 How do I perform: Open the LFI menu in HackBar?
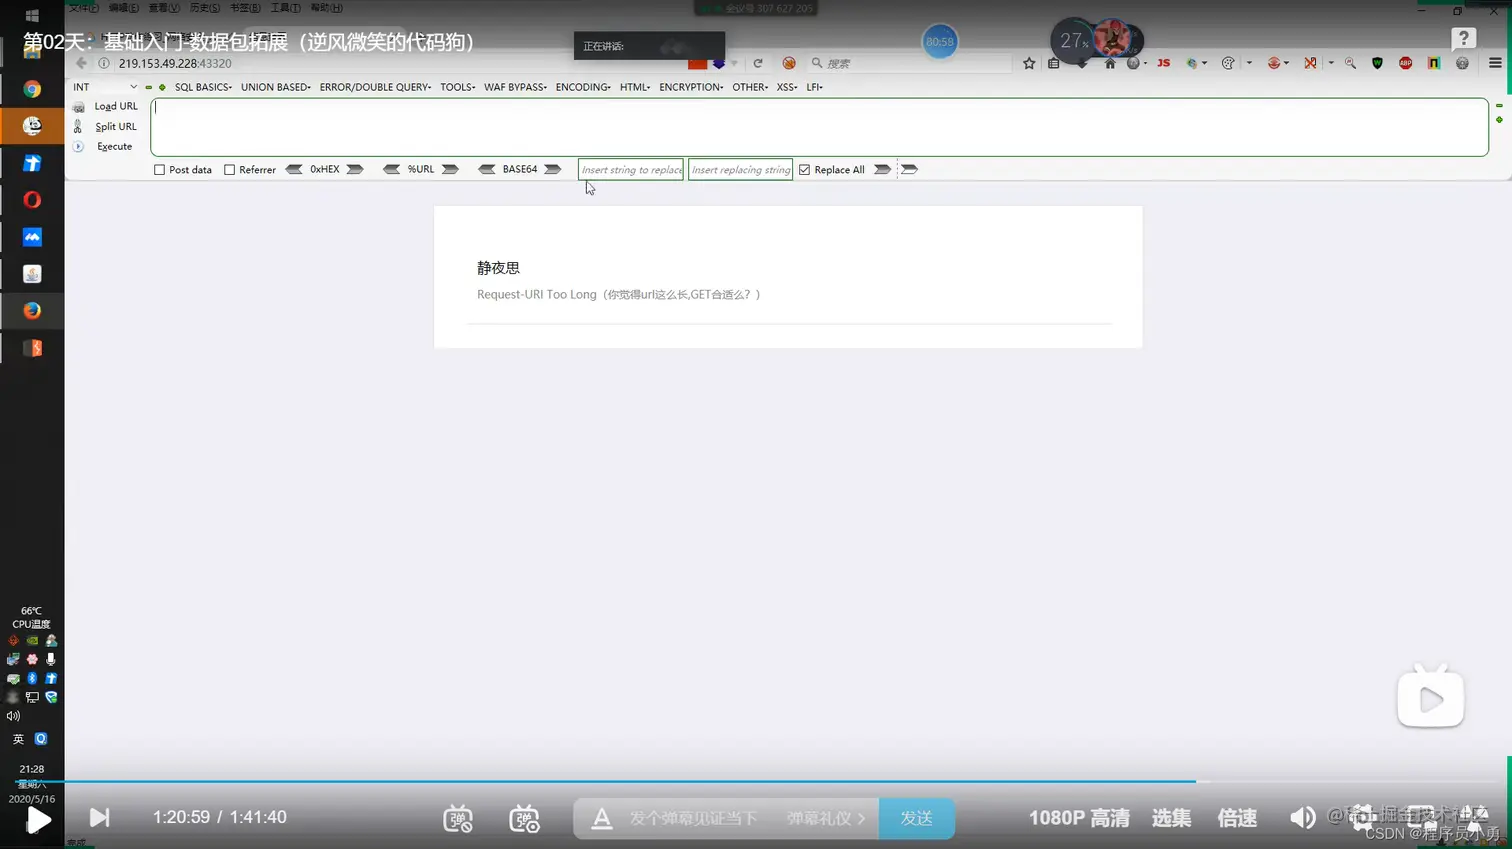coord(814,87)
